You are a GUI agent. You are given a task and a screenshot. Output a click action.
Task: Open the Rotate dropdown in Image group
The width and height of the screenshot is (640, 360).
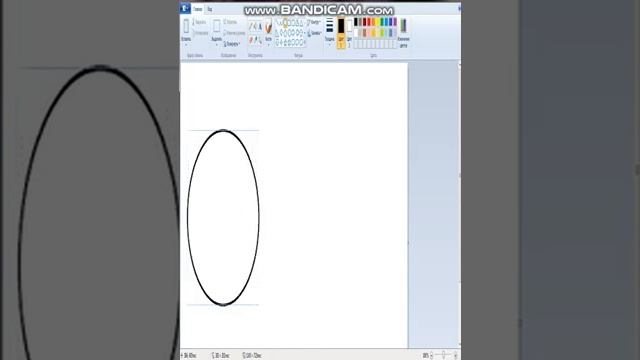(x=231, y=44)
